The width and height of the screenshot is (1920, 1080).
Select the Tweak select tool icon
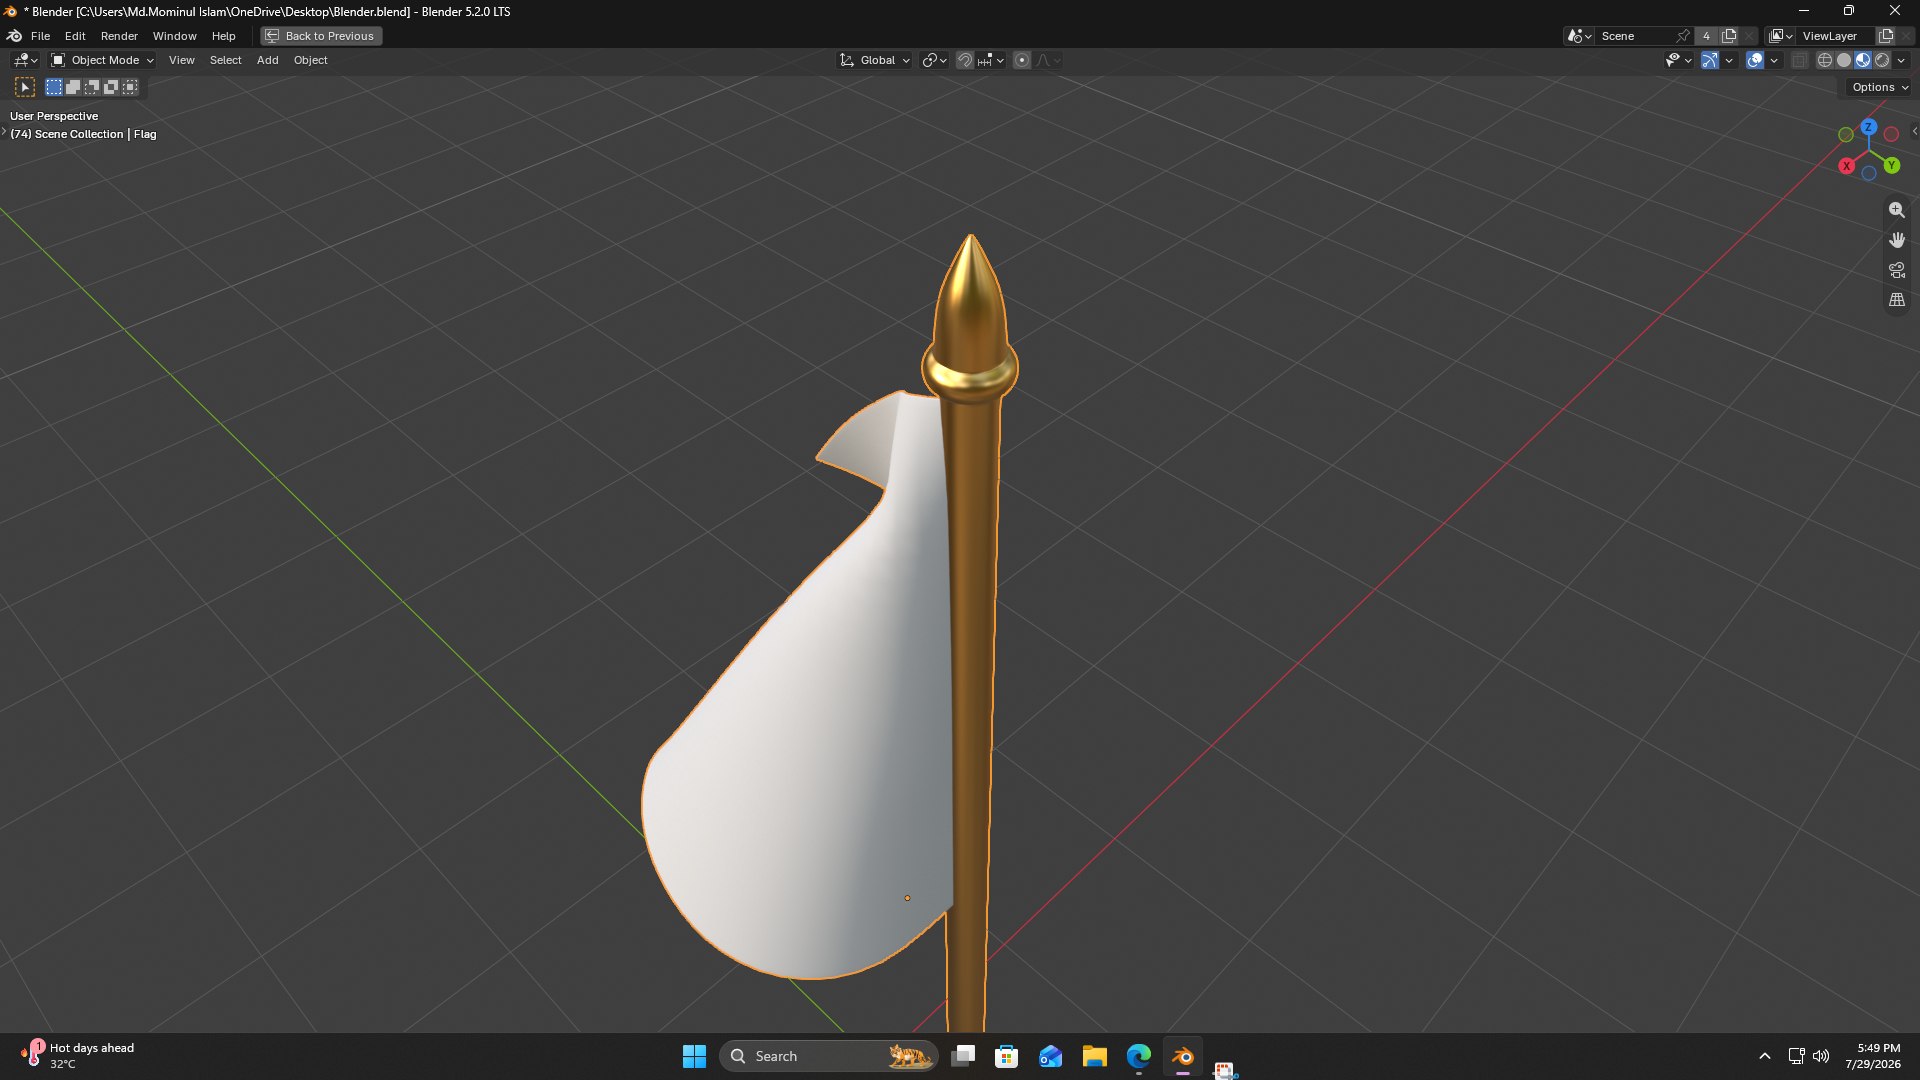[25, 88]
